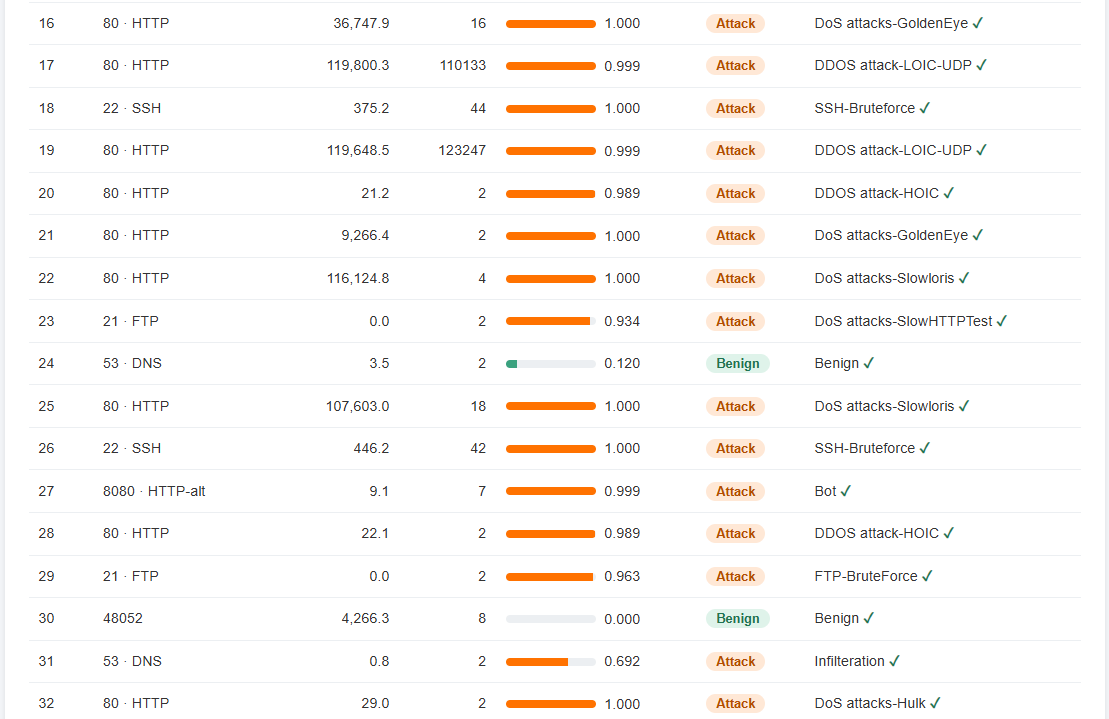Select the value '36,747.9' in row 16

(361, 23)
